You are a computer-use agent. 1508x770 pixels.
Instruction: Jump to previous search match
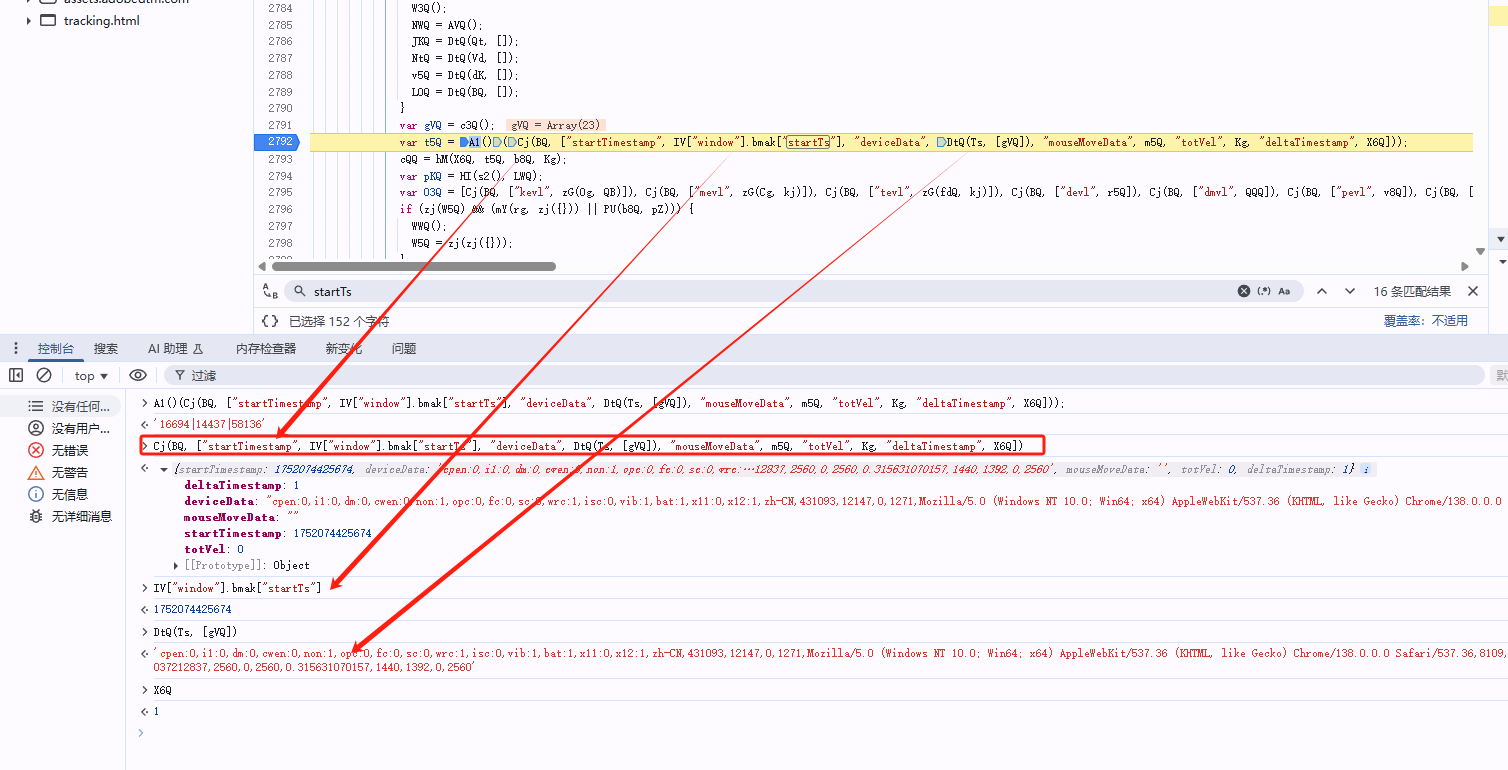click(x=1322, y=291)
